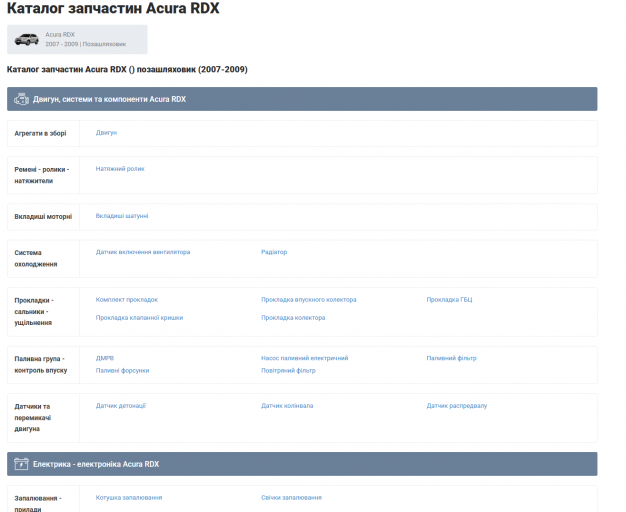Click the engine icon in Двигун section header
This screenshot has height=512, width=626.
pyautogui.click(x=22, y=99)
